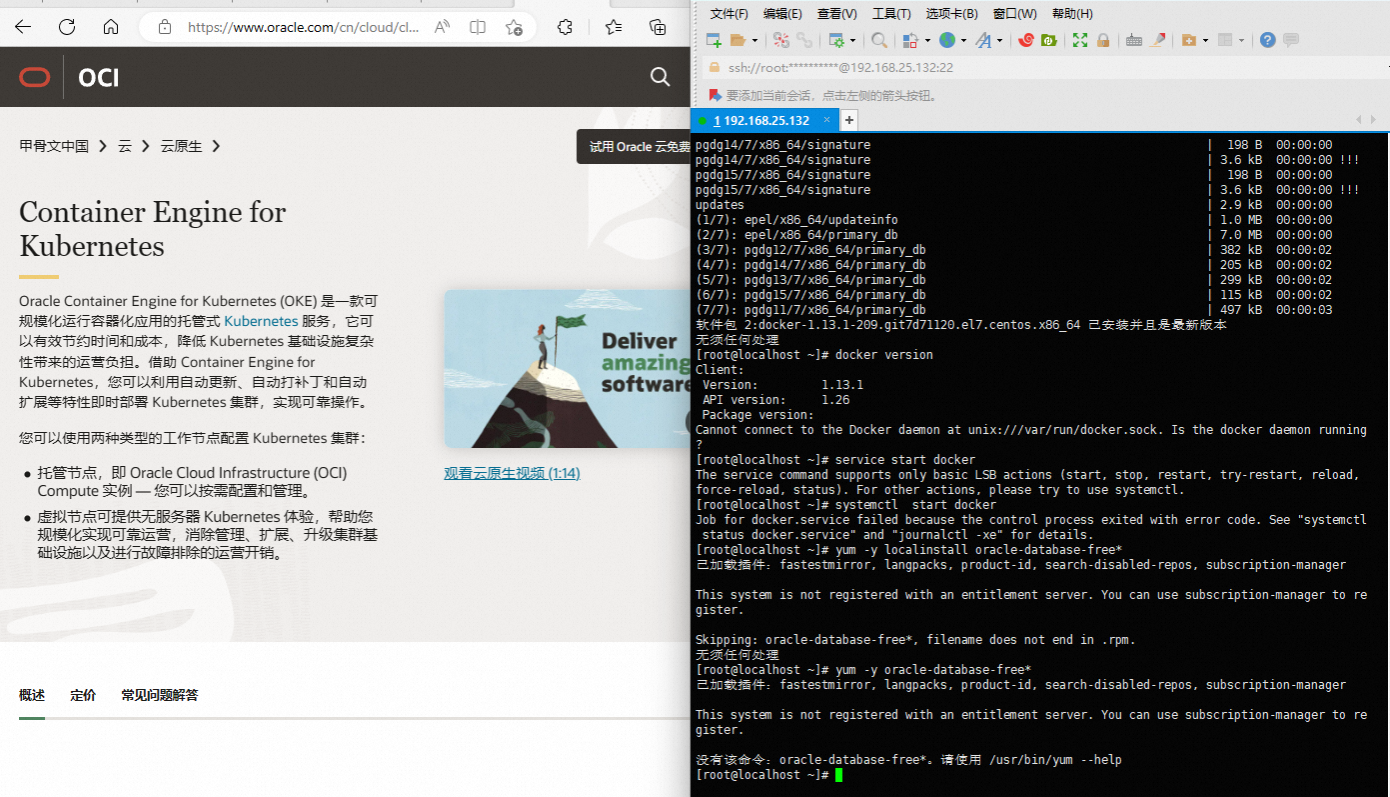Image resolution: width=1390 pixels, height=797 pixels.
Task: Open the Oracle site search magnifier
Action: tap(660, 77)
